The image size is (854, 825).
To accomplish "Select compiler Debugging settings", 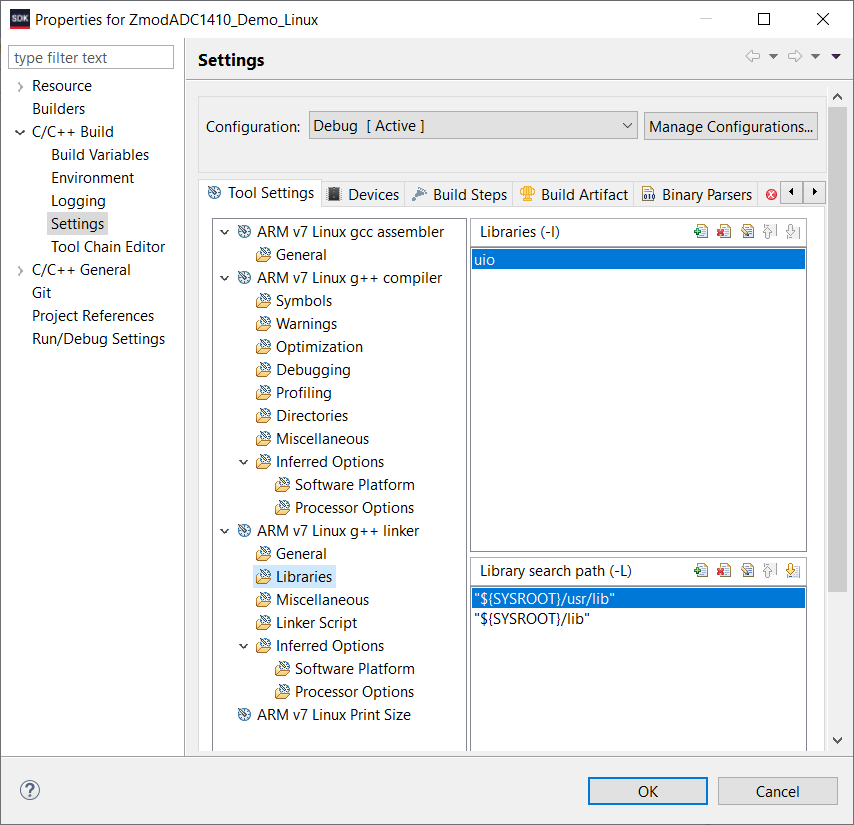I will pos(313,370).
